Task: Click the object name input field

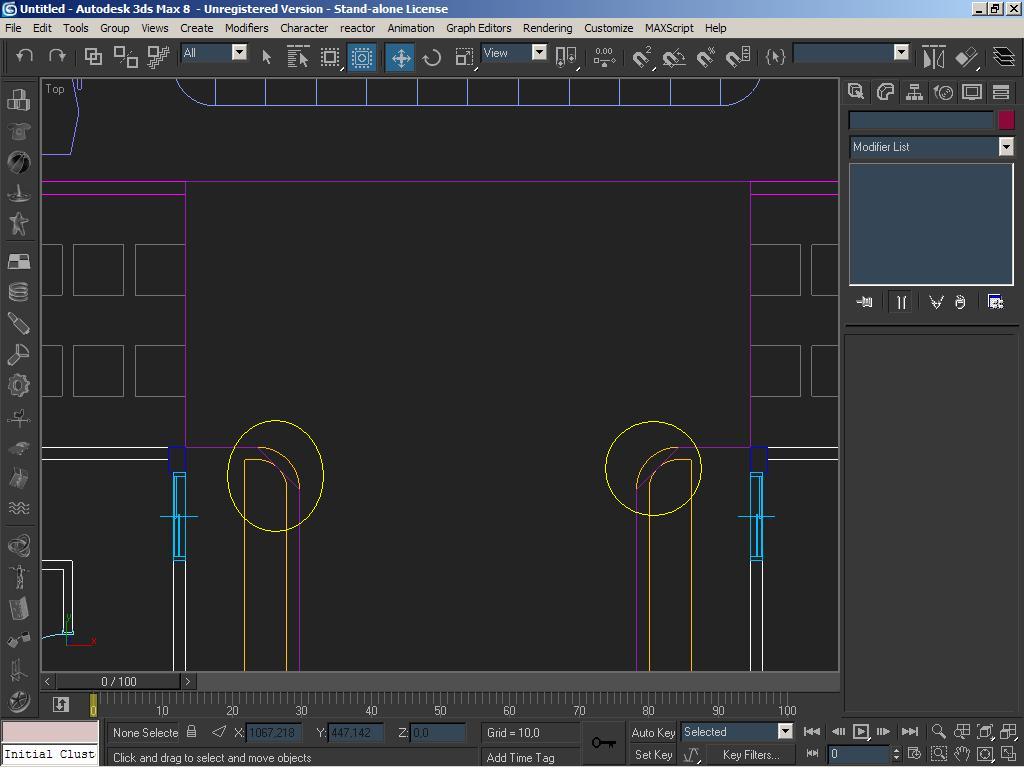Action: coord(921,120)
